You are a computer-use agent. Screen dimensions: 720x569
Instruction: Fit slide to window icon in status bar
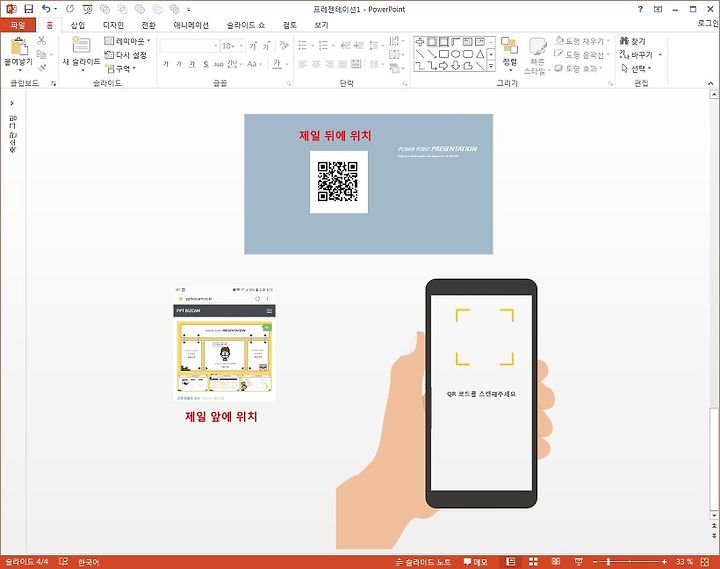coord(705,562)
